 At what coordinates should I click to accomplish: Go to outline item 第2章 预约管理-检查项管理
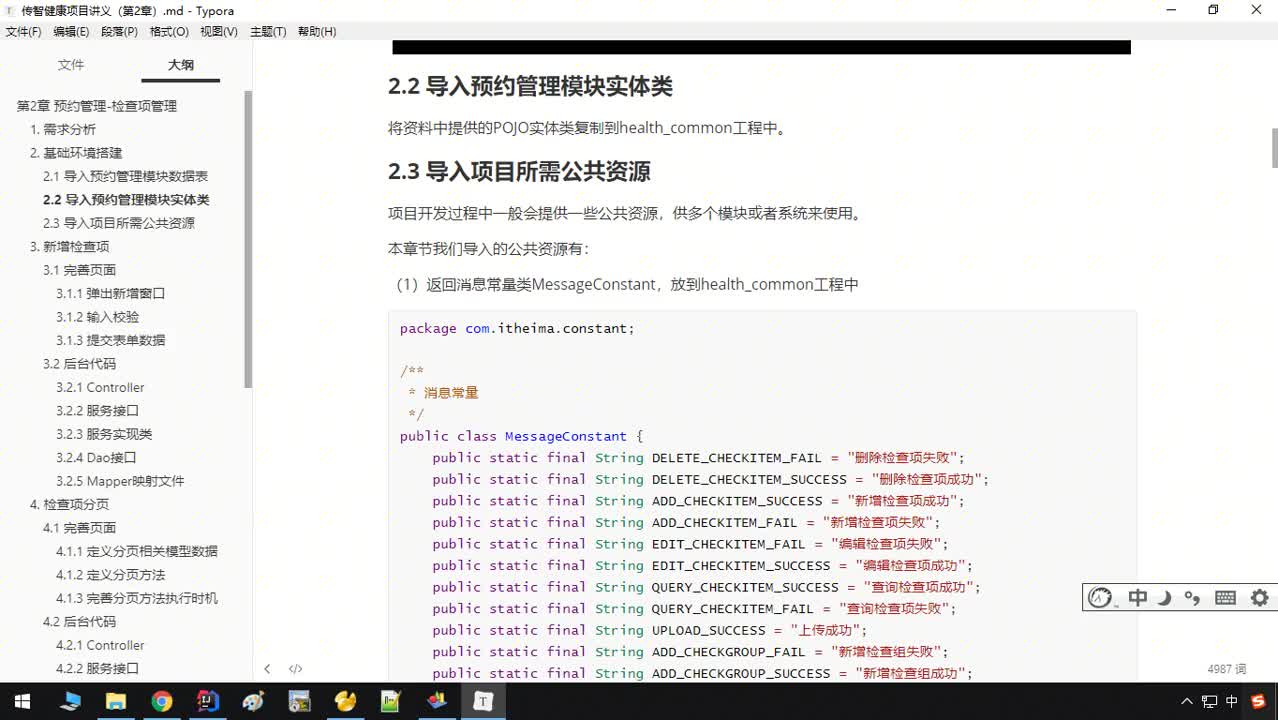97,106
